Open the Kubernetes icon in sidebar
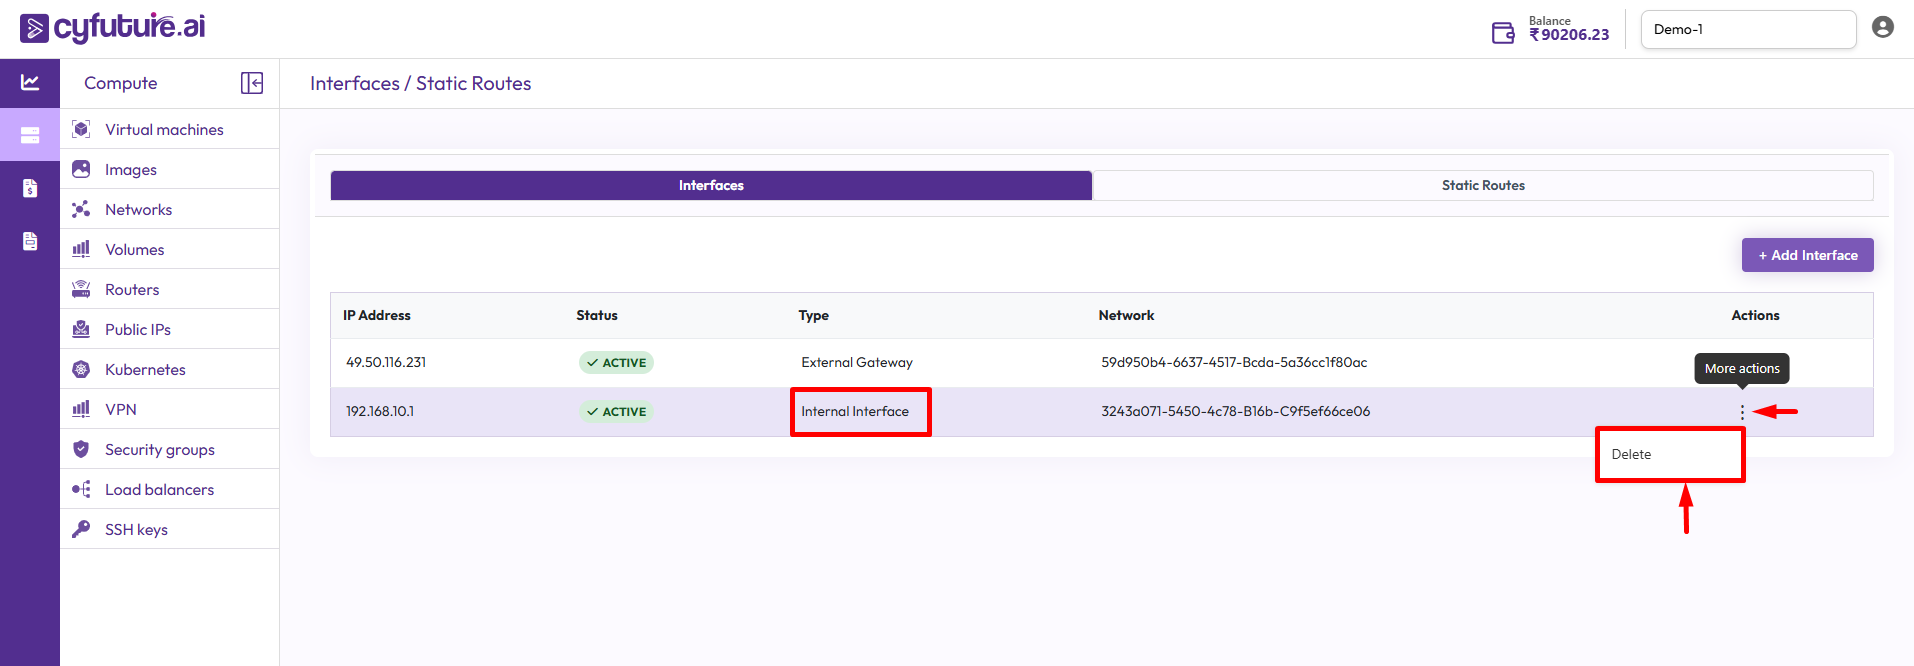The image size is (1914, 666). pos(82,369)
